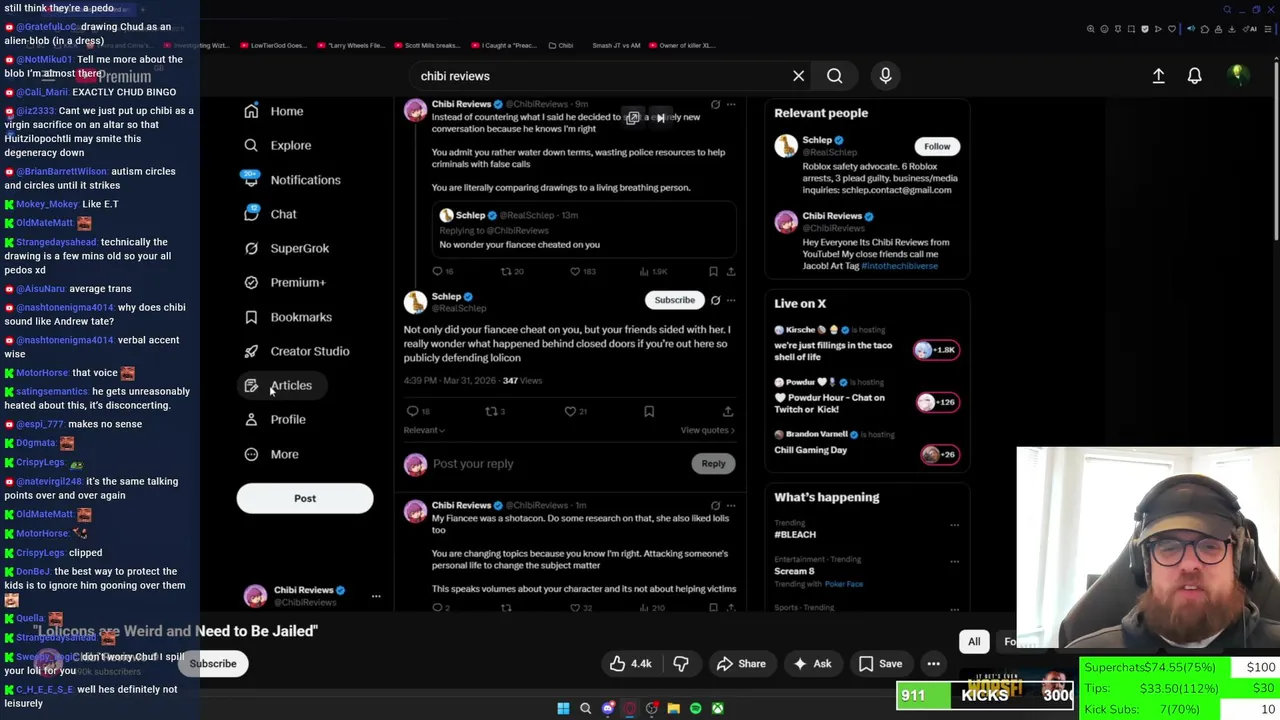Join Powdur Hour live space
Image resolution: width=1280 pixels, height=720 pixels.
click(x=937, y=402)
